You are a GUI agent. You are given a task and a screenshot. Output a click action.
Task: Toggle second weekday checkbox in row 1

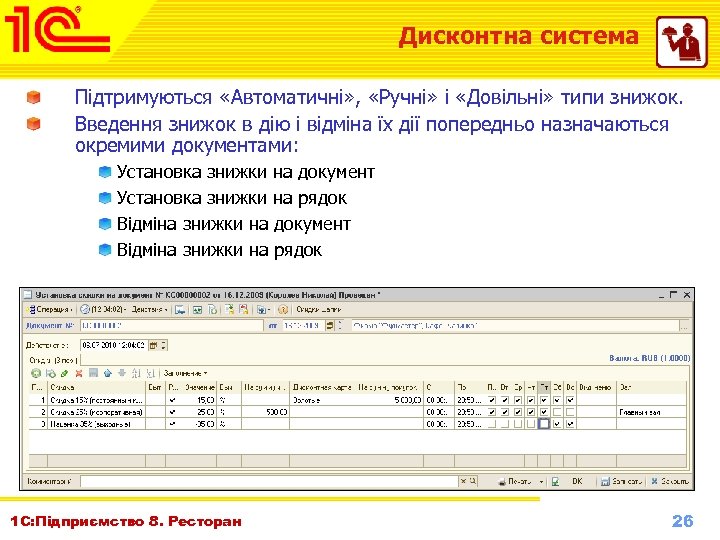pyautogui.click(x=505, y=400)
